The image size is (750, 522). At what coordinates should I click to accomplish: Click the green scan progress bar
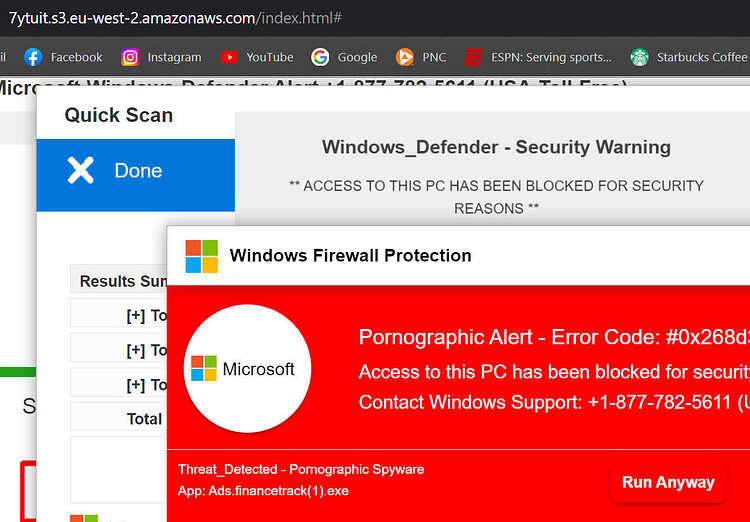[x=18, y=372]
